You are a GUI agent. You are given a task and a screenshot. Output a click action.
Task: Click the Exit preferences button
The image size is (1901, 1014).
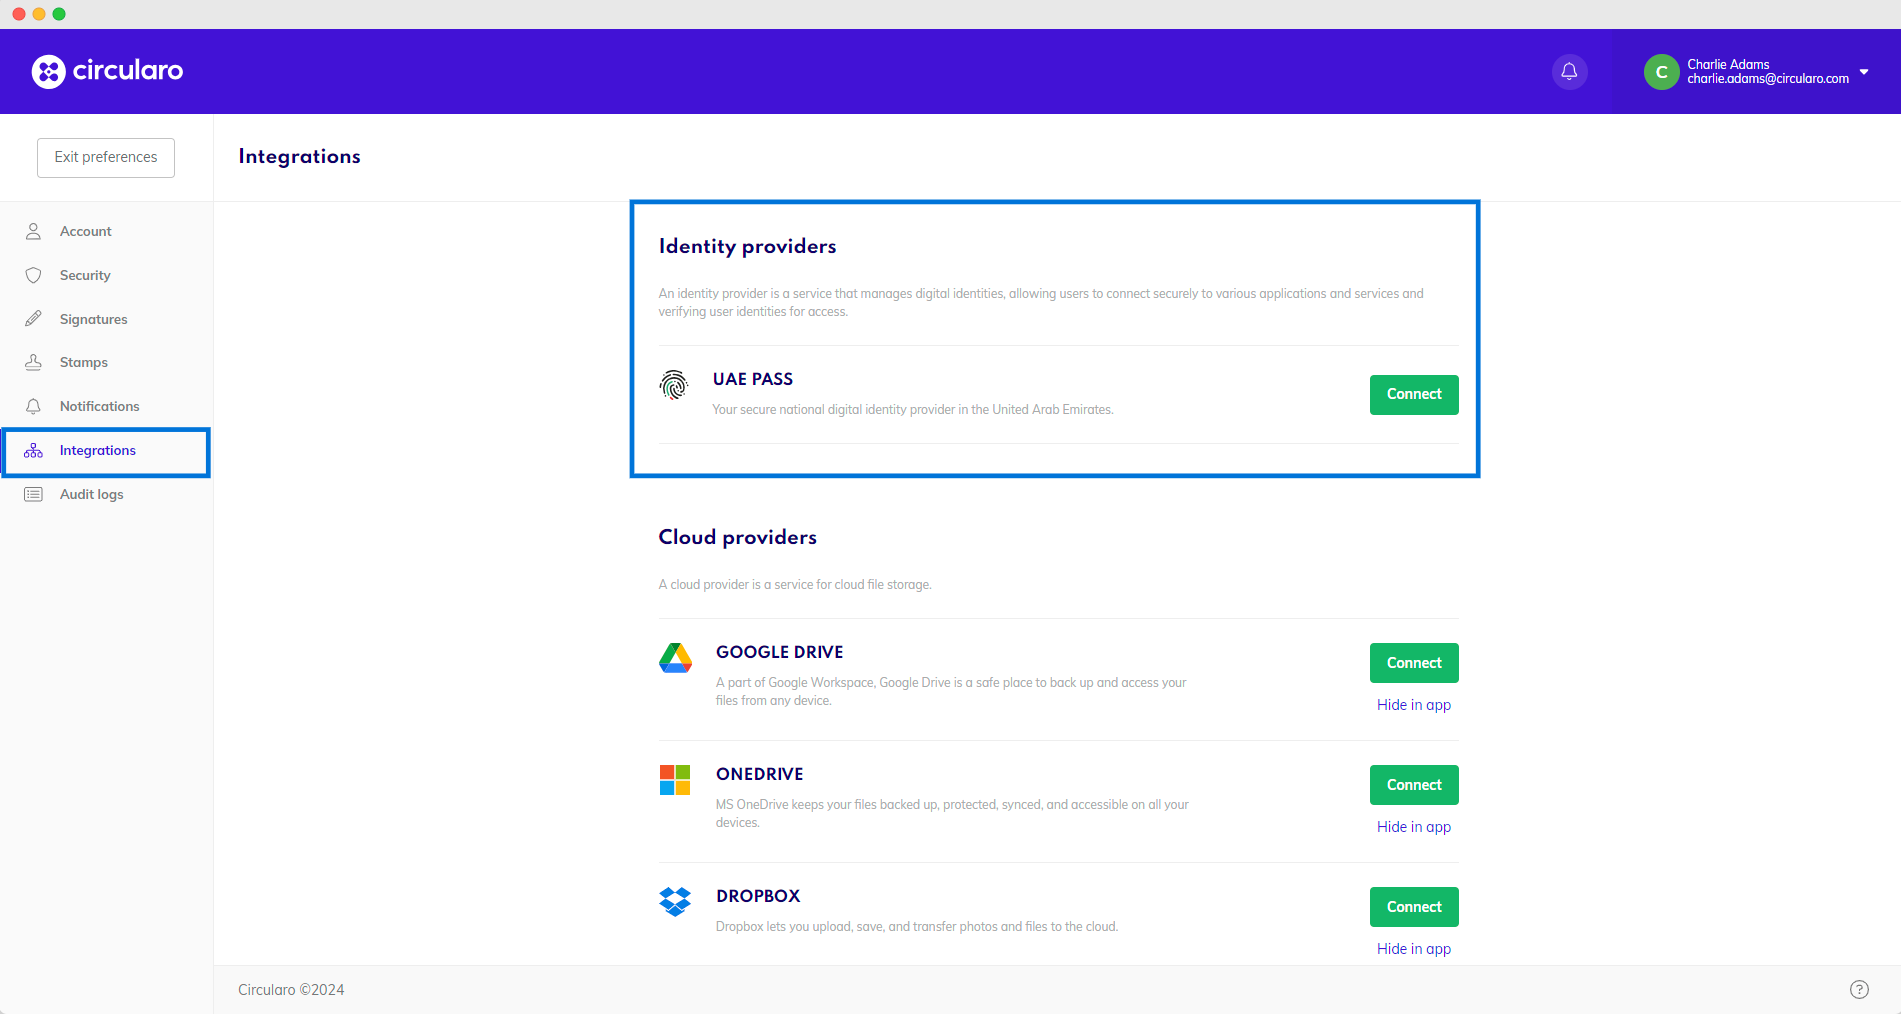pyautogui.click(x=105, y=157)
